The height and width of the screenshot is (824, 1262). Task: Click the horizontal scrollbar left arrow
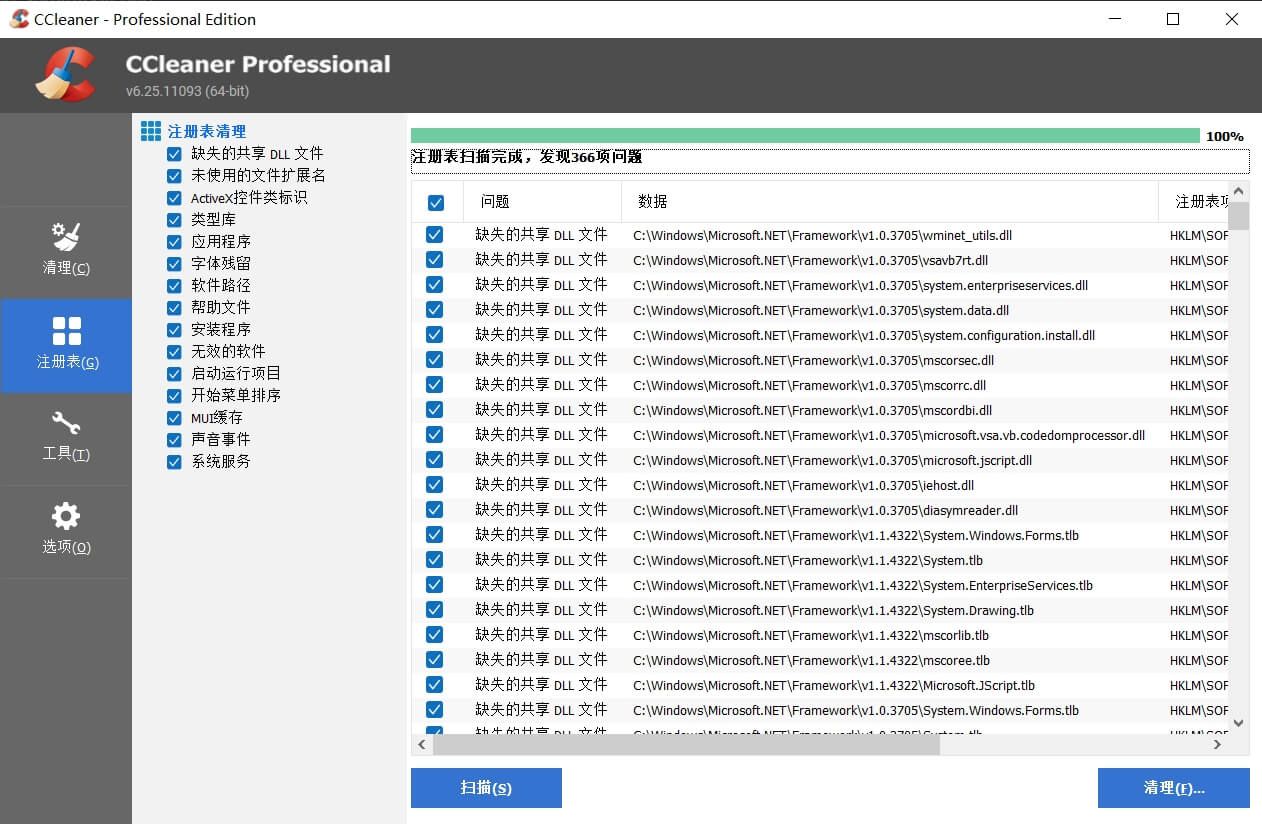pos(422,745)
